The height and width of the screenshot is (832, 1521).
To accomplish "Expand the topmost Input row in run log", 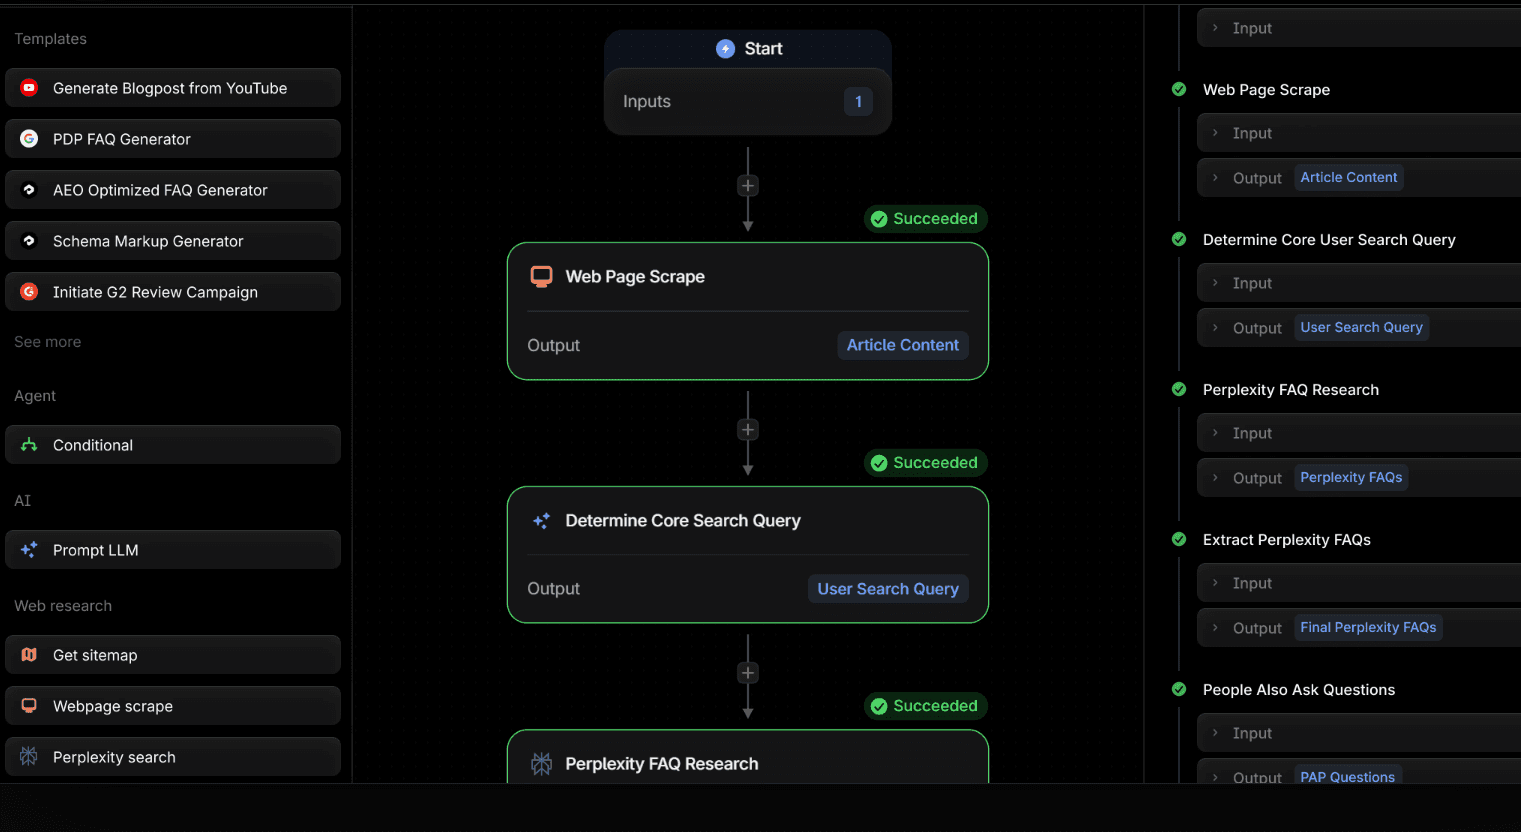I will coord(1359,28).
